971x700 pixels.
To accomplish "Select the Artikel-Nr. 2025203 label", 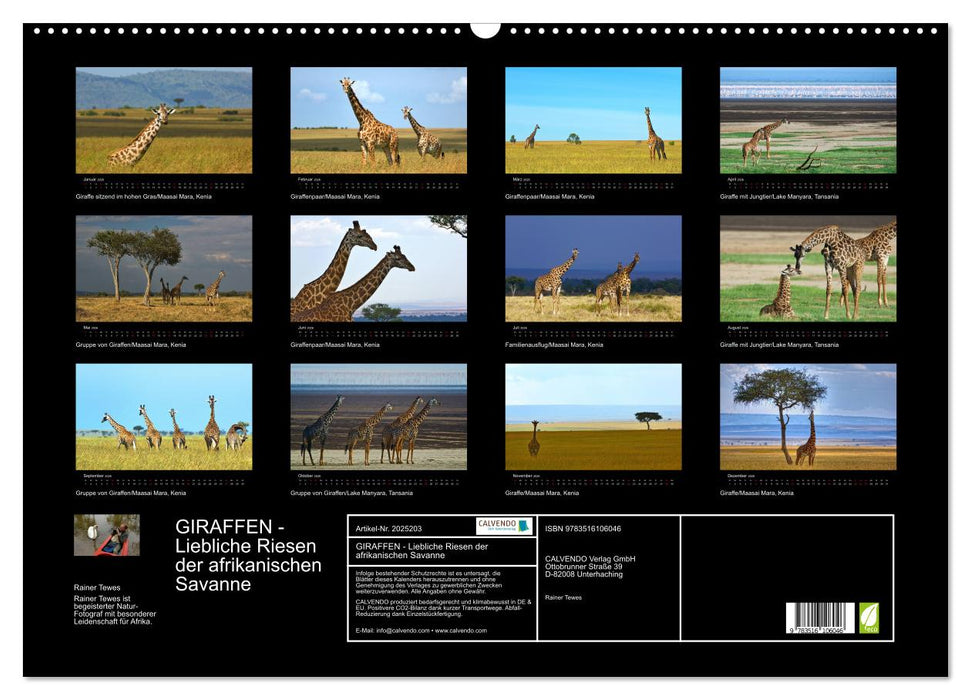I will coord(388,528).
